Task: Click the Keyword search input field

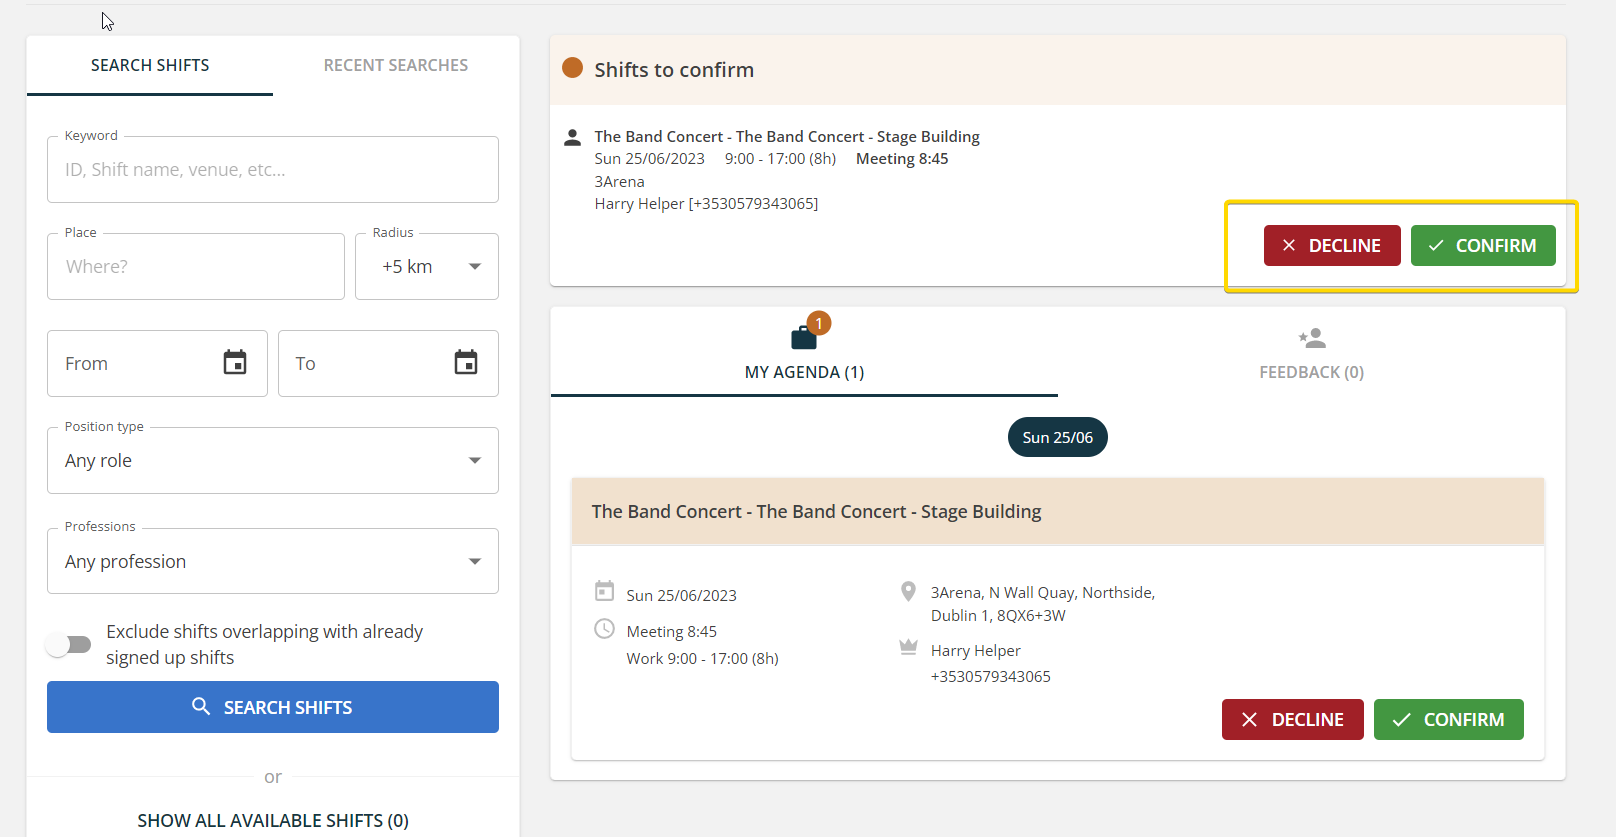Action: click(273, 170)
